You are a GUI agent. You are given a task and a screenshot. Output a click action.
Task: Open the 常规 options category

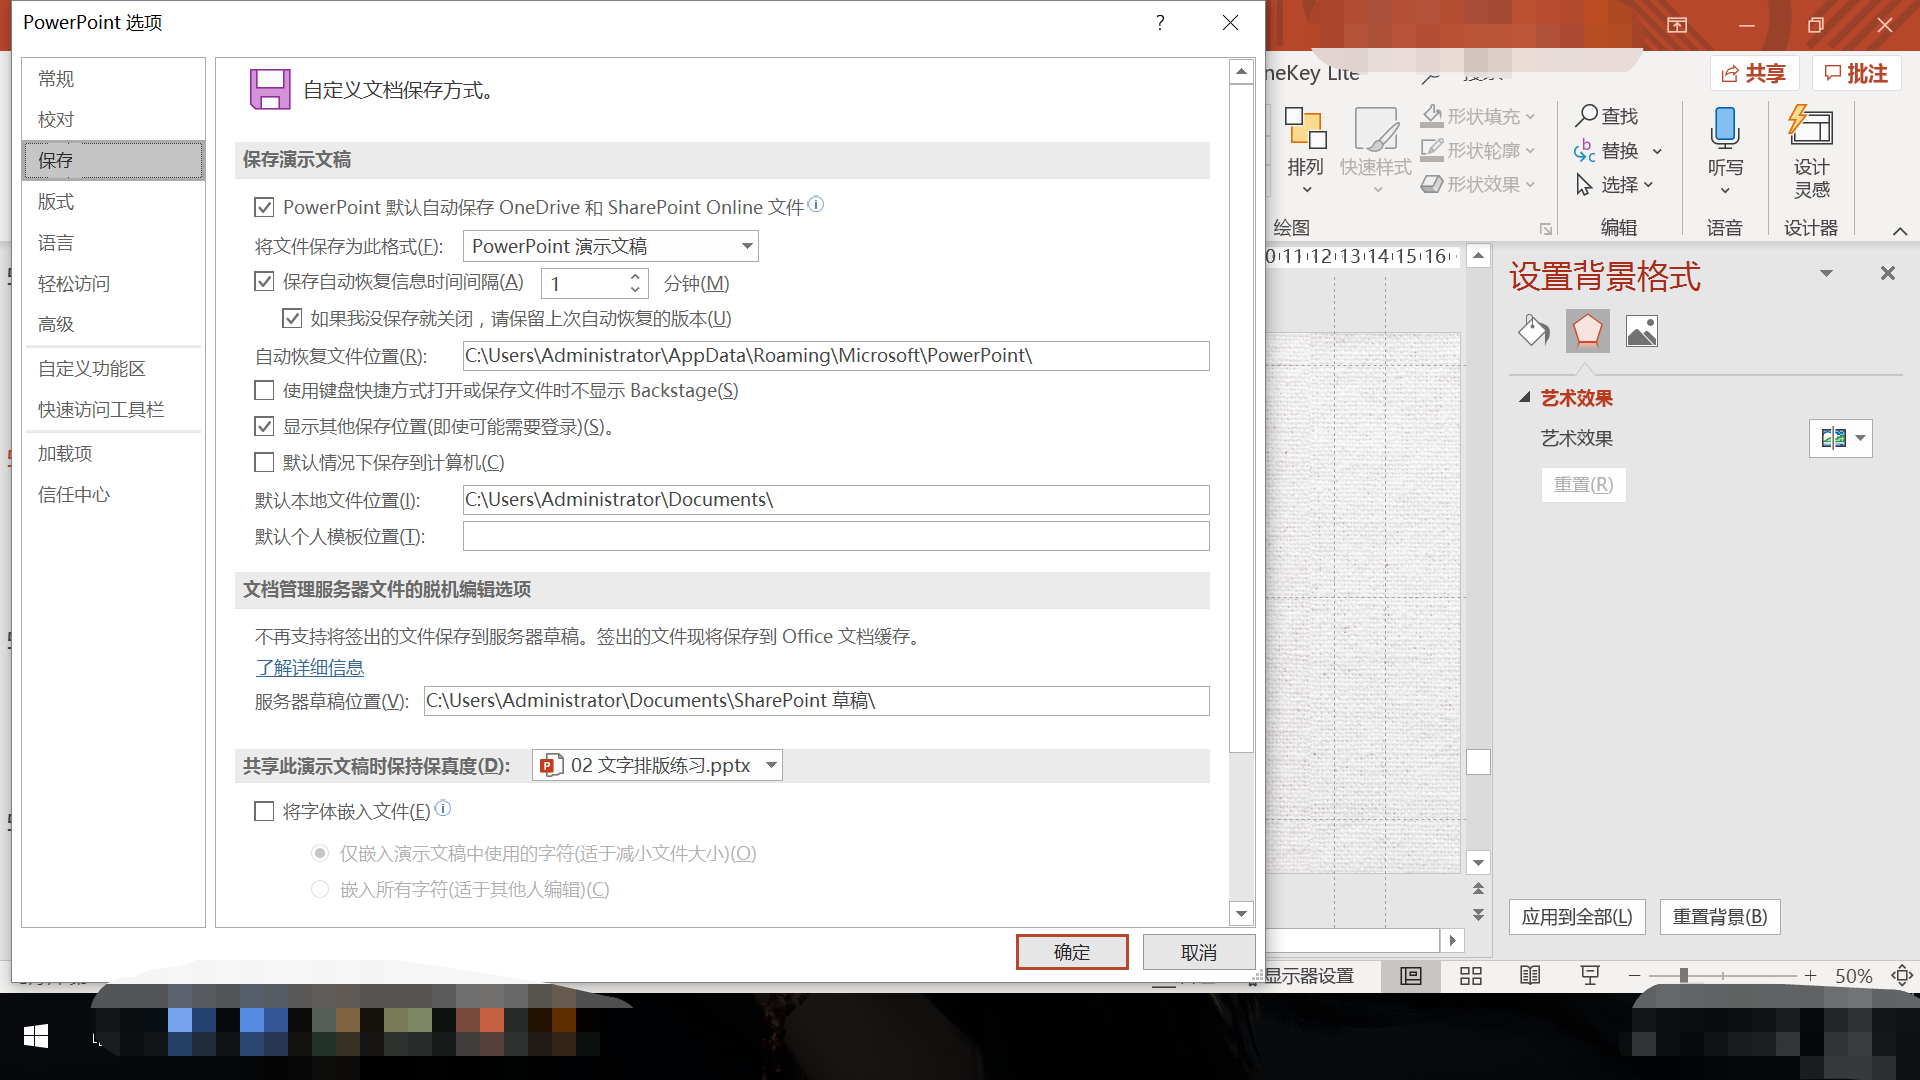pos(113,79)
